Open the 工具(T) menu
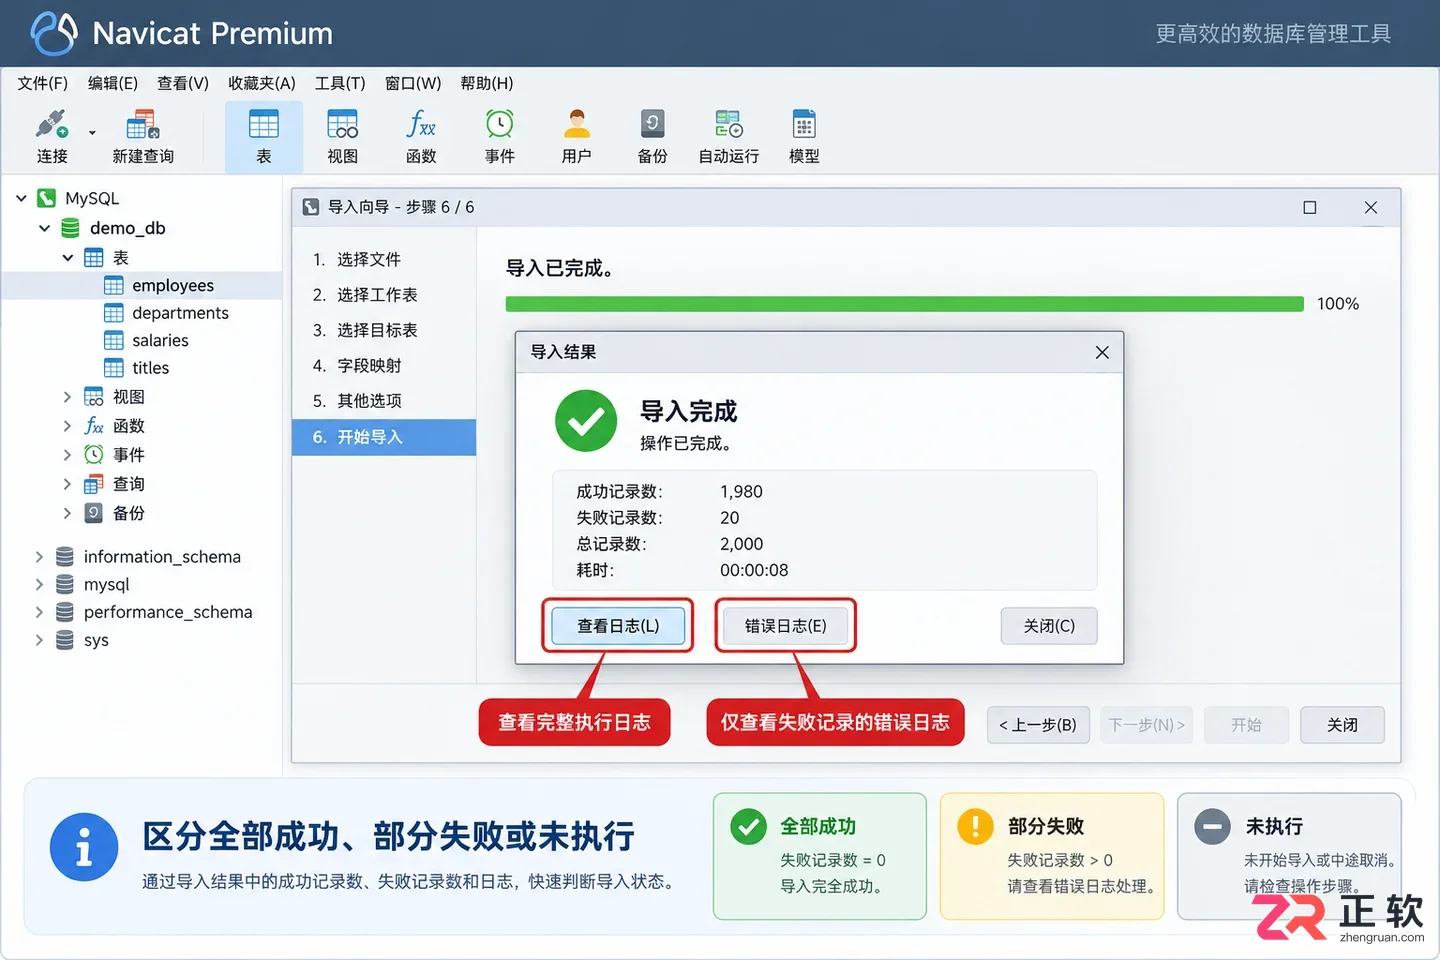Viewport: 1440px width, 960px height. coord(340,83)
